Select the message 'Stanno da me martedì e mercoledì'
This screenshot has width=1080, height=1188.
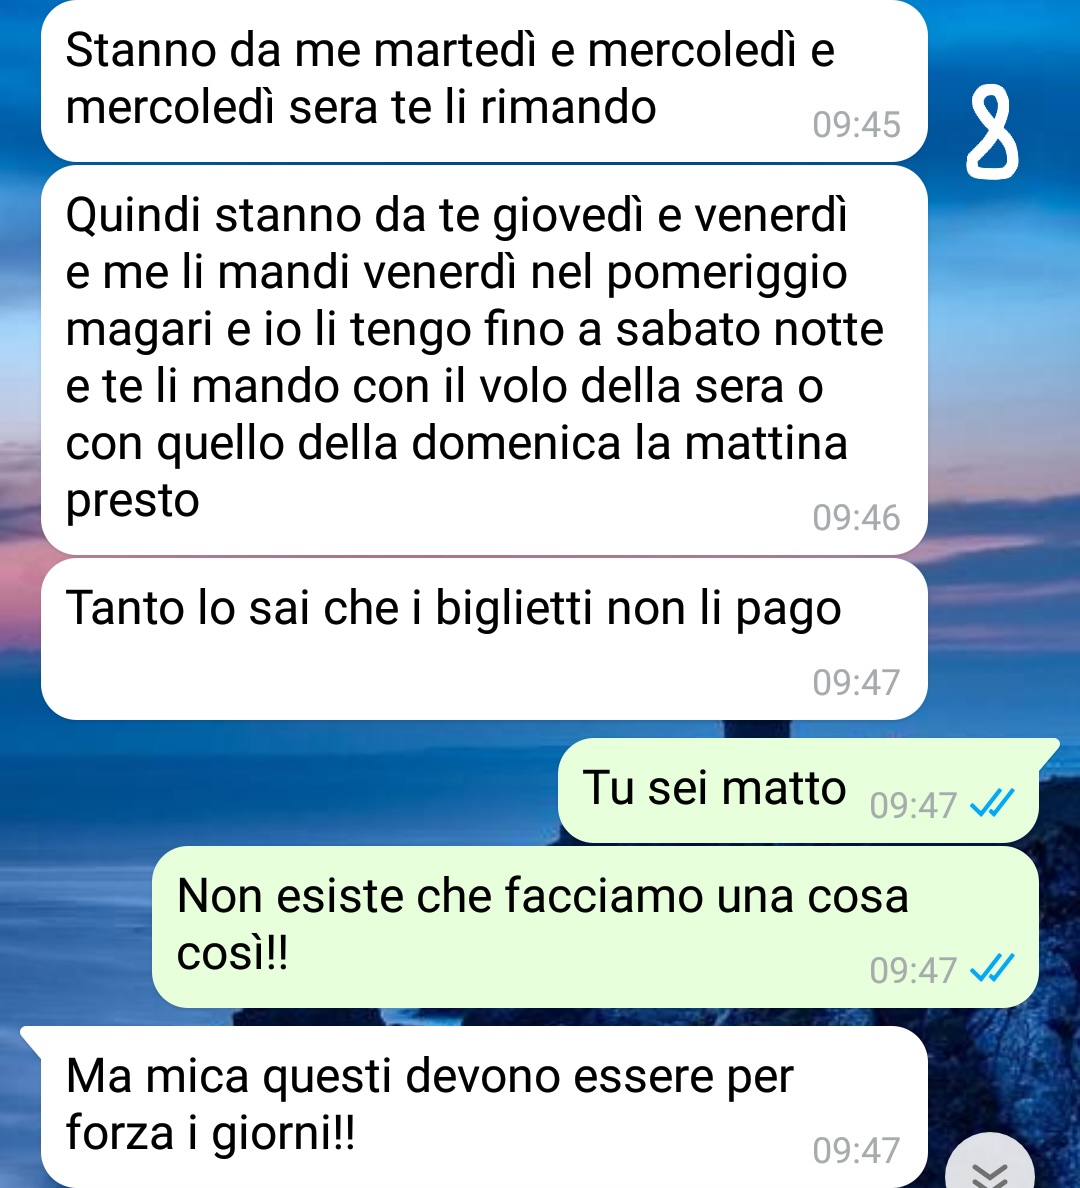coord(484,81)
